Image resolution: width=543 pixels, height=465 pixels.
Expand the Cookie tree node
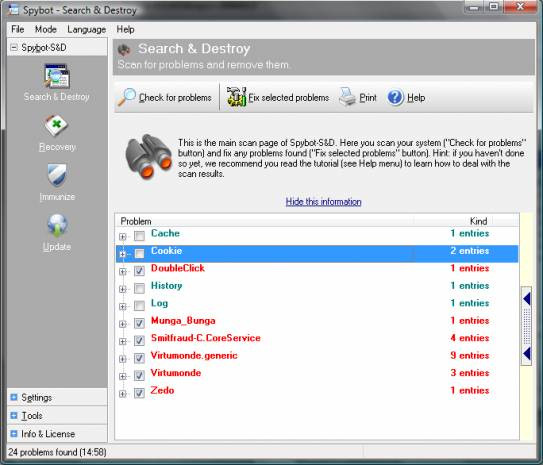pyautogui.click(x=123, y=254)
